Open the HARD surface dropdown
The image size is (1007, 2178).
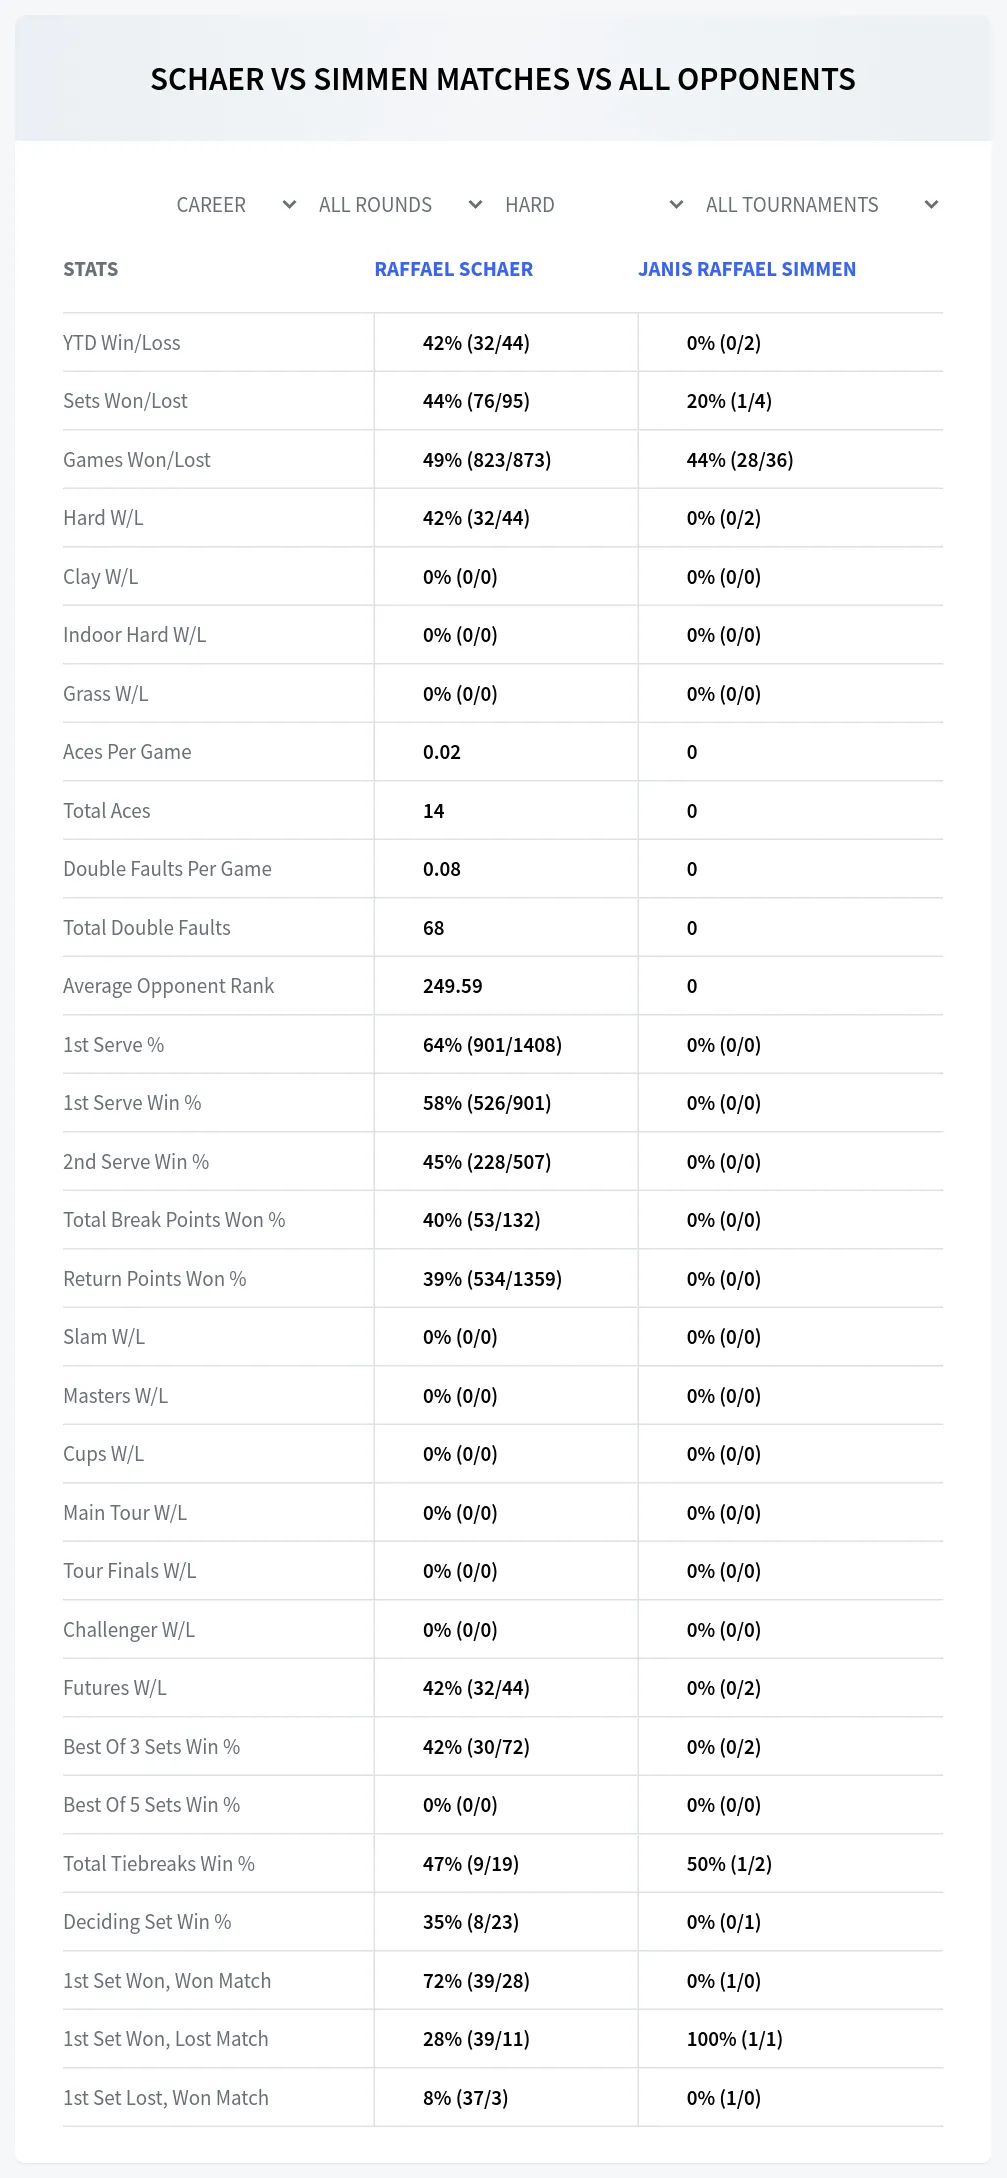coord(594,205)
